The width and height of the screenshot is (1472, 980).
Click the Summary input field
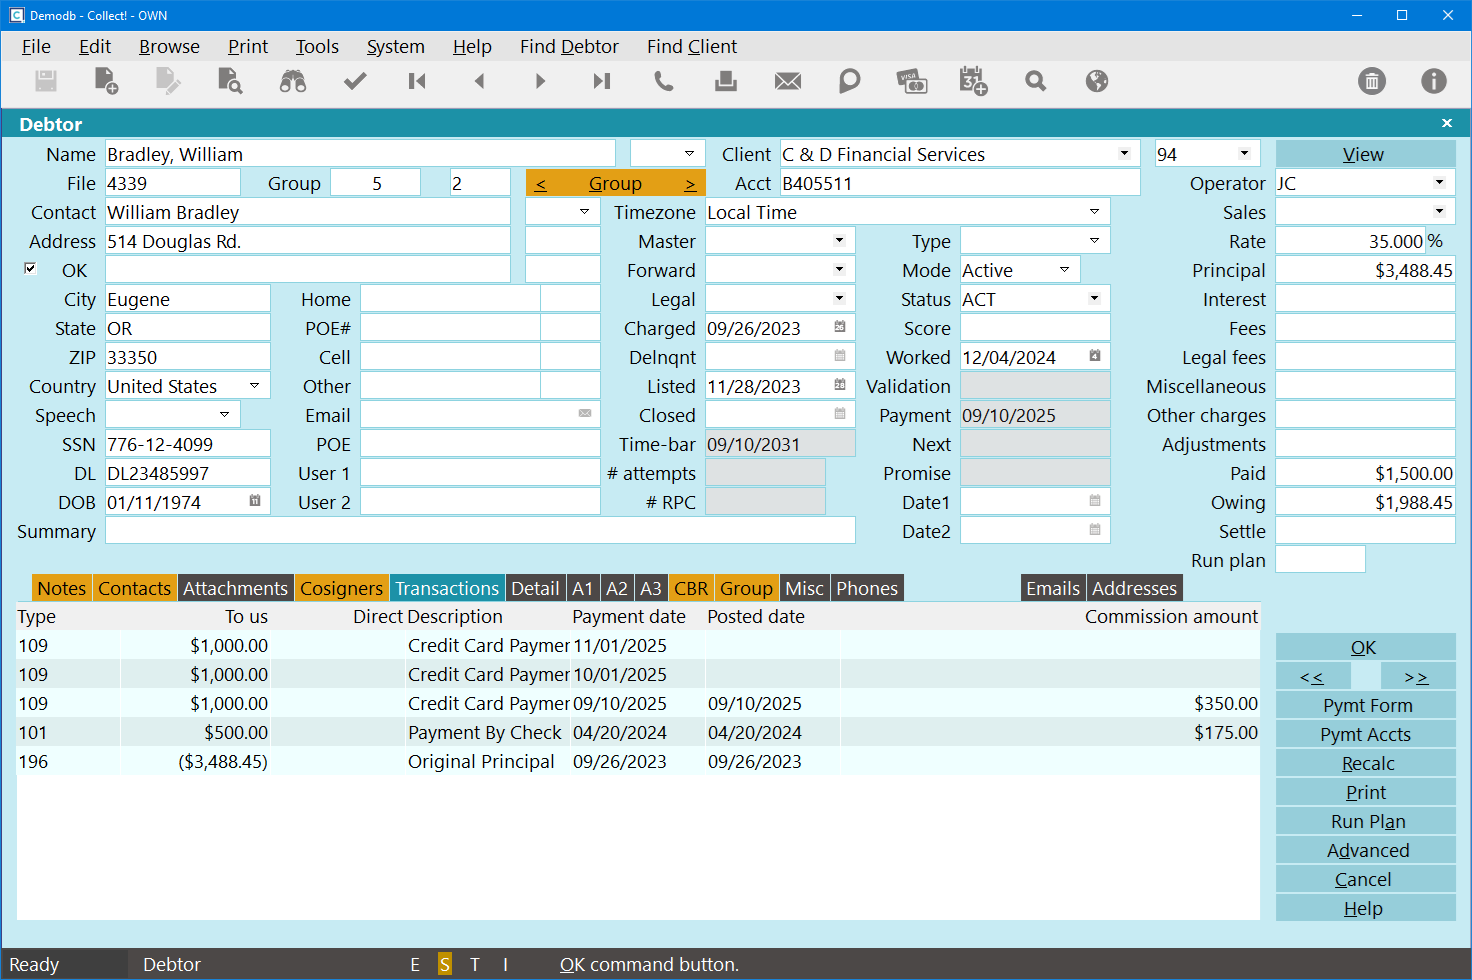pyautogui.click(x=480, y=531)
